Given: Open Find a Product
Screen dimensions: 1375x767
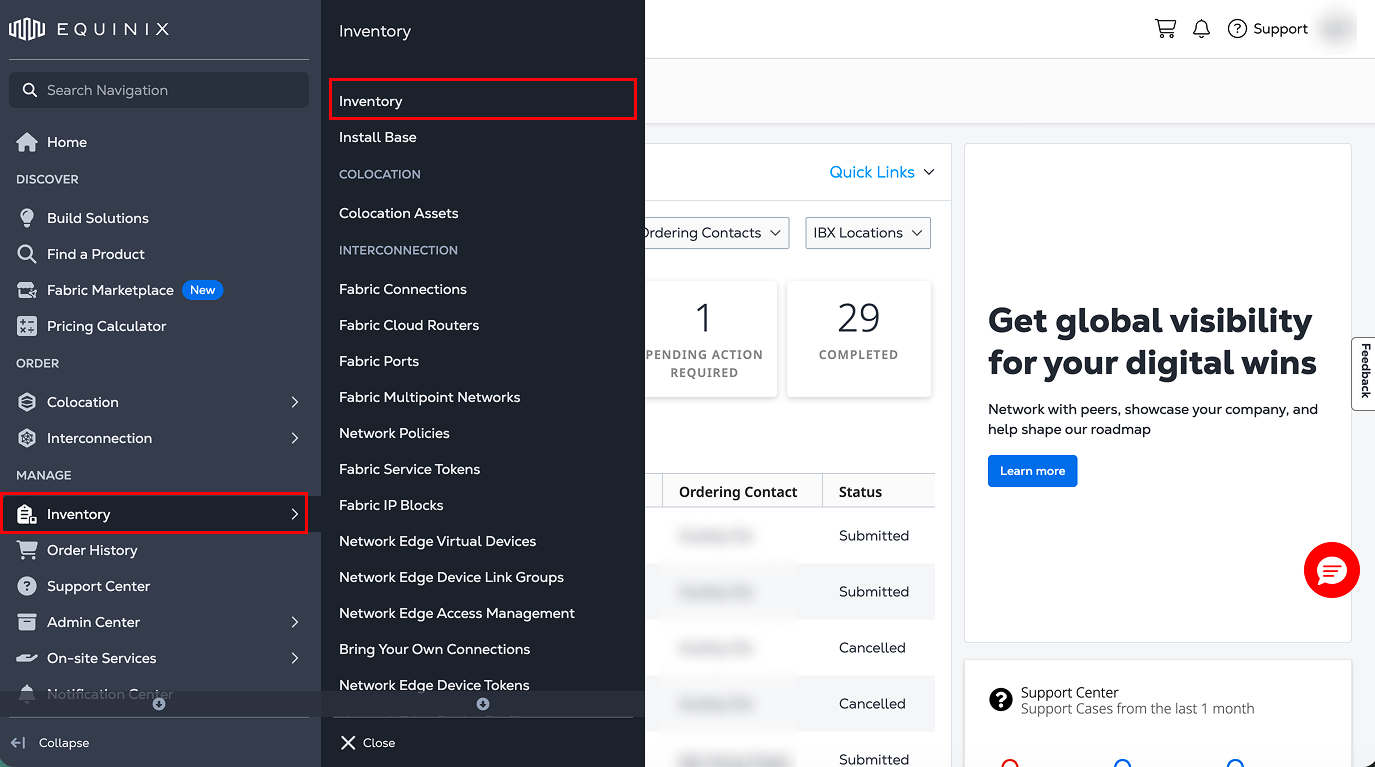Looking at the screenshot, I should click(x=96, y=254).
